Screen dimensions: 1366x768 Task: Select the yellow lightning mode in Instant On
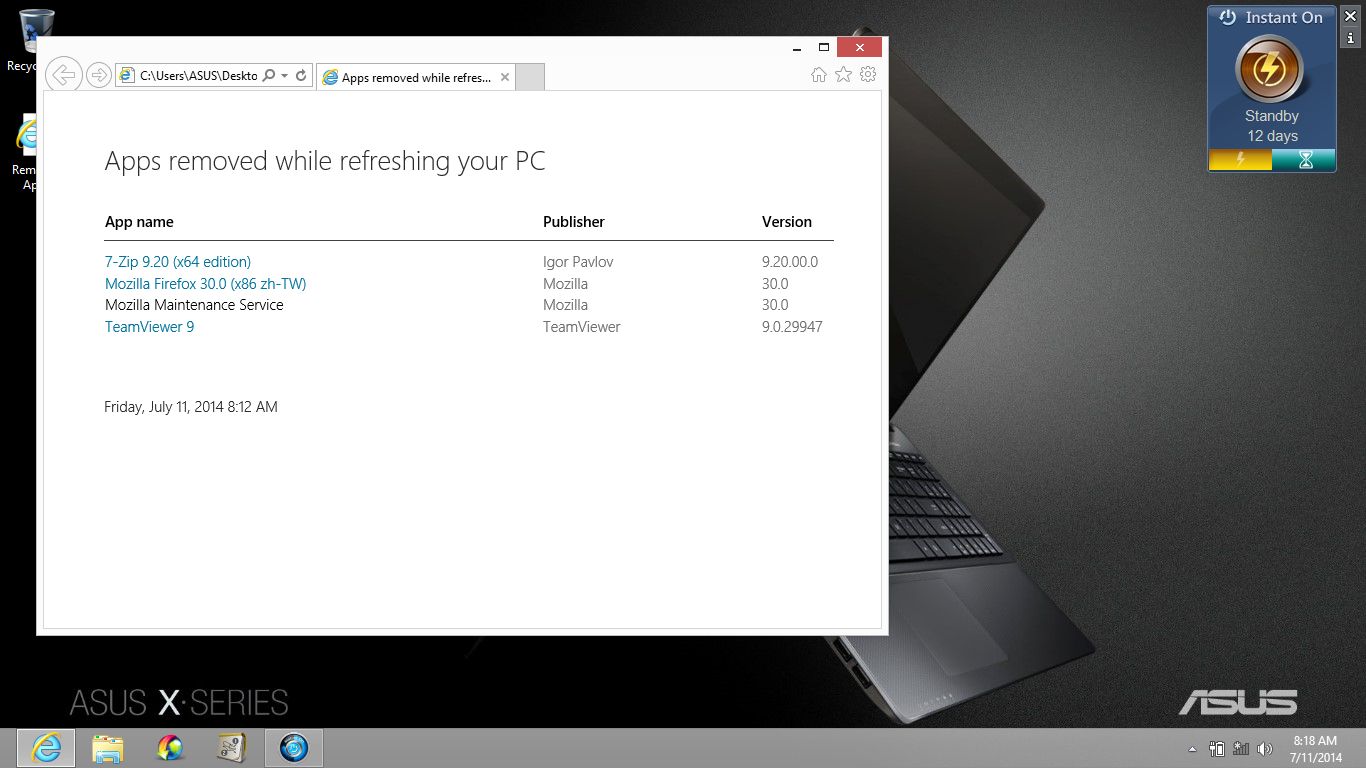[1240, 160]
